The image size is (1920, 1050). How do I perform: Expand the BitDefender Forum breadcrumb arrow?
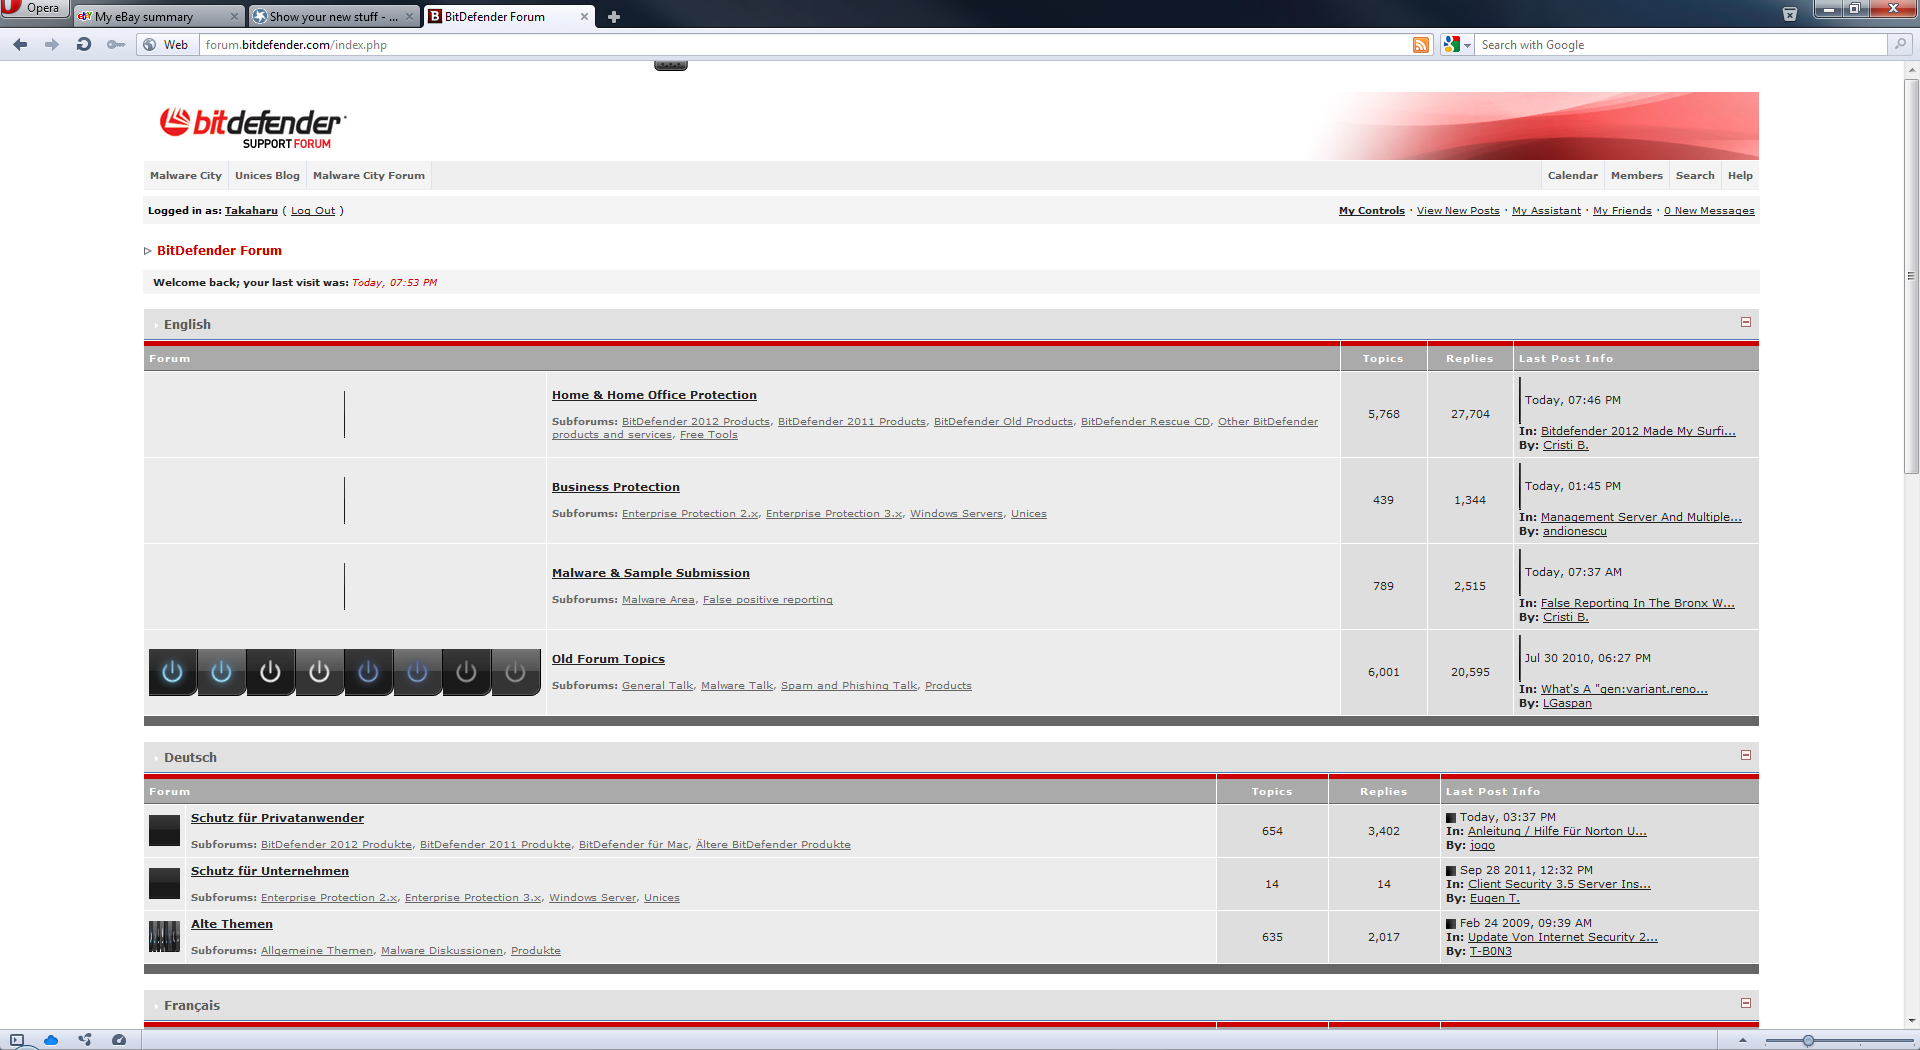pos(148,251)
